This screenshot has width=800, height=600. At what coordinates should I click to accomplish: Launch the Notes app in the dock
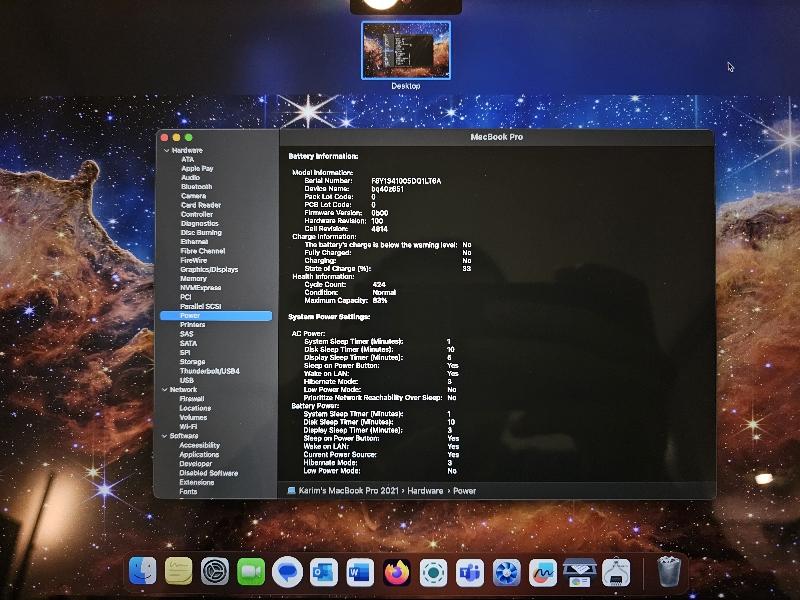click(x=179, y=572)
